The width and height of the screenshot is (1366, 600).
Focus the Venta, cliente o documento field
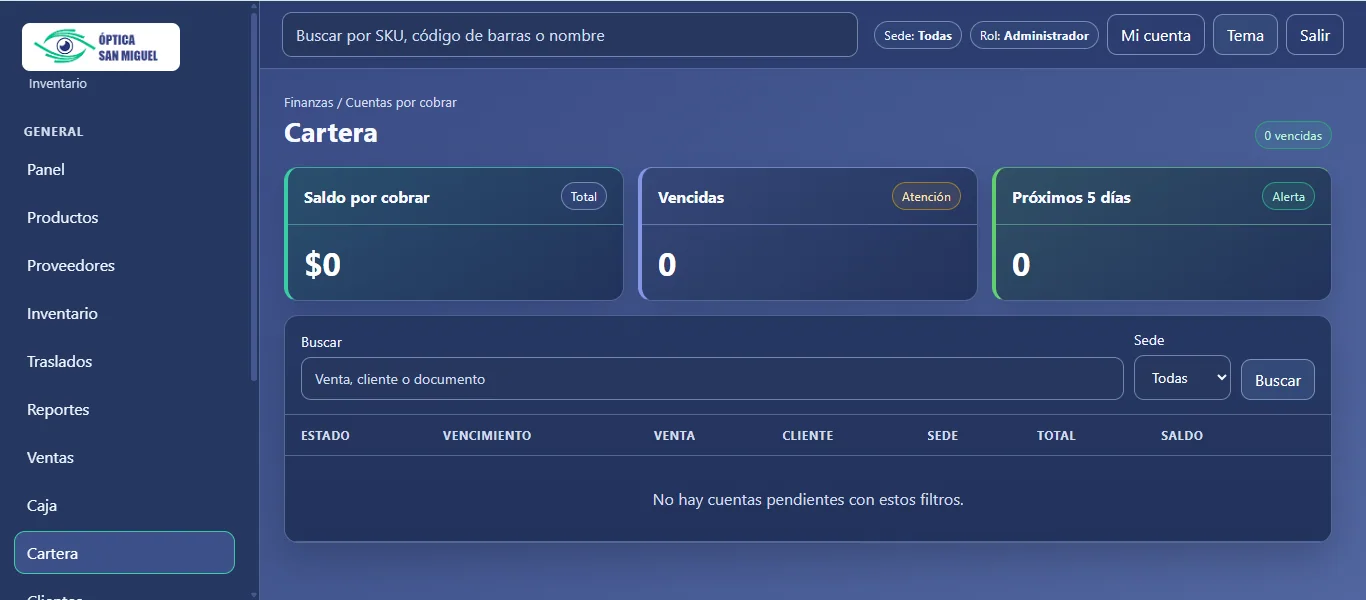712,379
